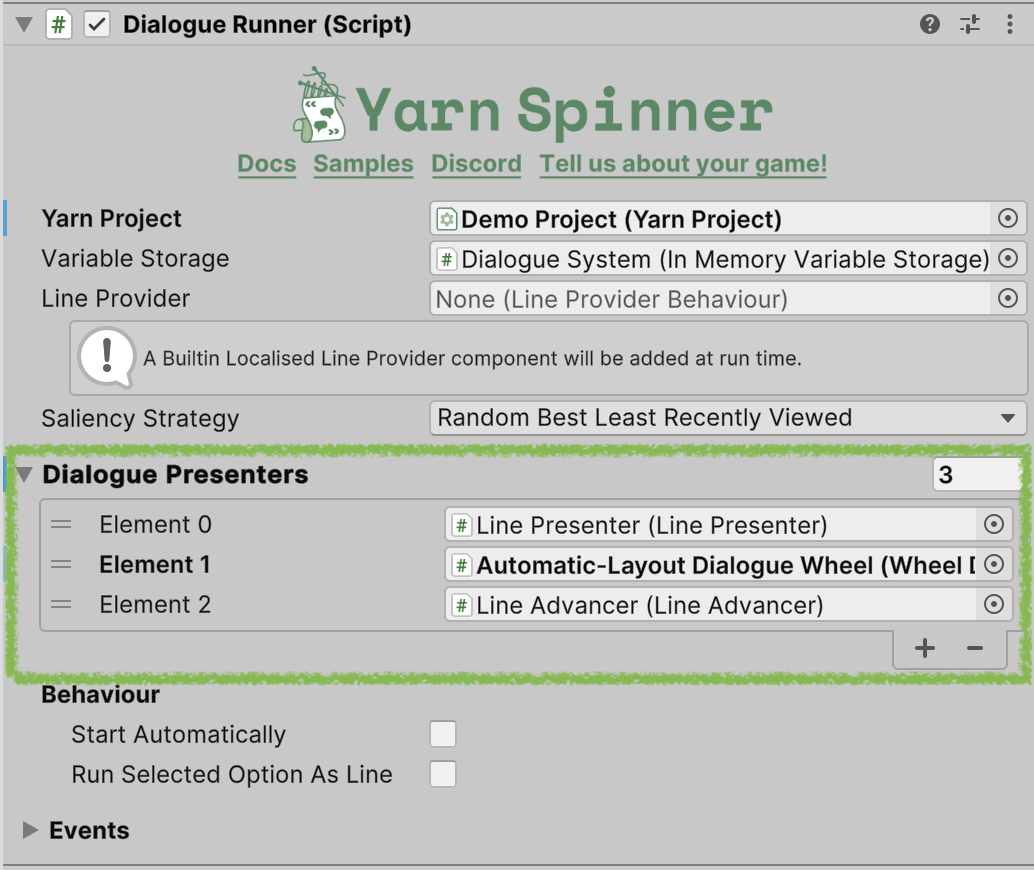This screenshot has height=870, width=1034.
Task: Expand the Events section
Action: 31,830
